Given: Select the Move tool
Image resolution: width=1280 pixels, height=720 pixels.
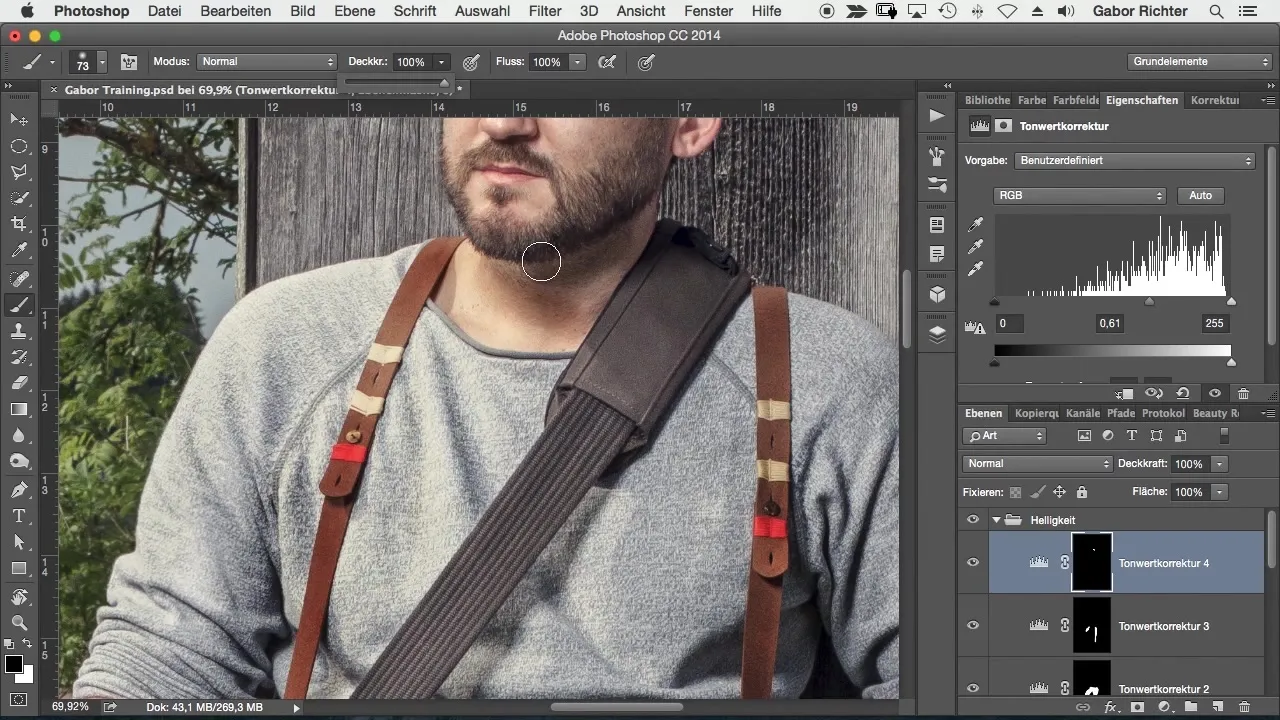Looking at the screenshot, I should pyautogui.click(x=18, y=120).
